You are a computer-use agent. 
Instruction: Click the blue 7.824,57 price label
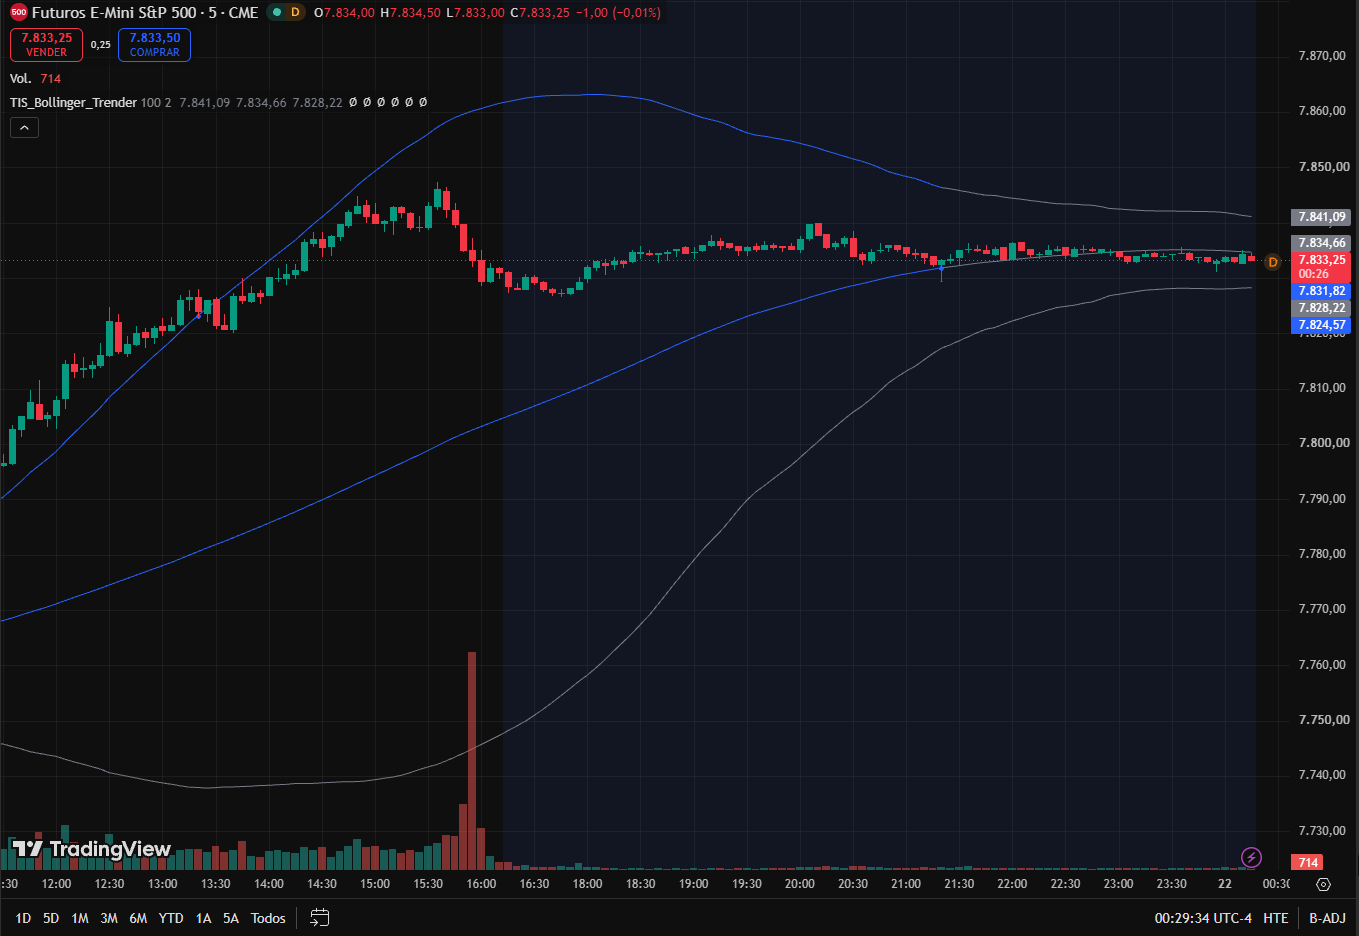[x=1321, y=325]
